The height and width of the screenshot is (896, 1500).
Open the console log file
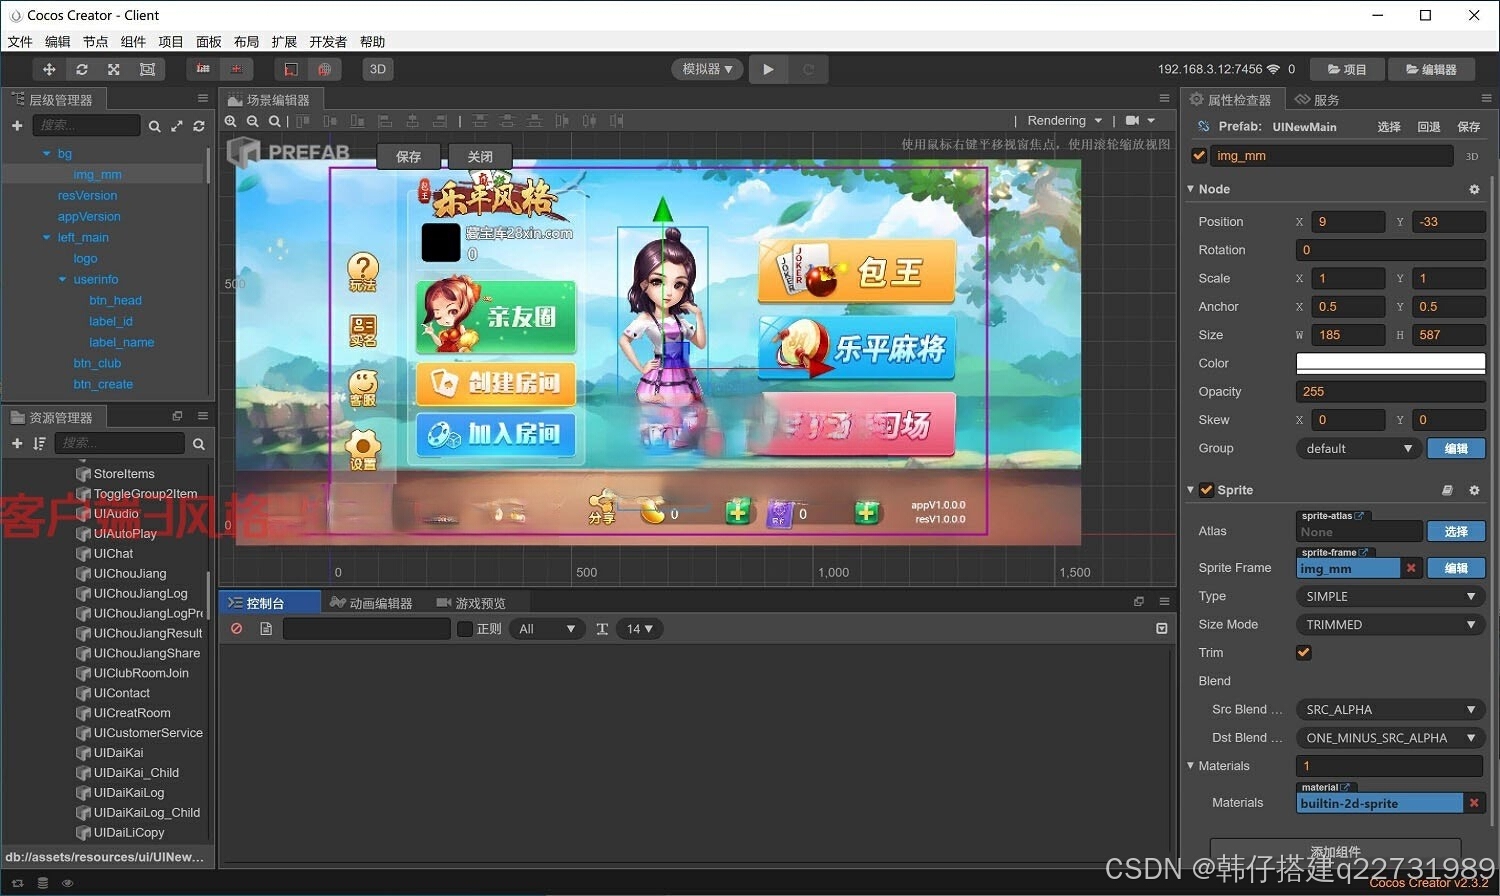tap(266, 629)
